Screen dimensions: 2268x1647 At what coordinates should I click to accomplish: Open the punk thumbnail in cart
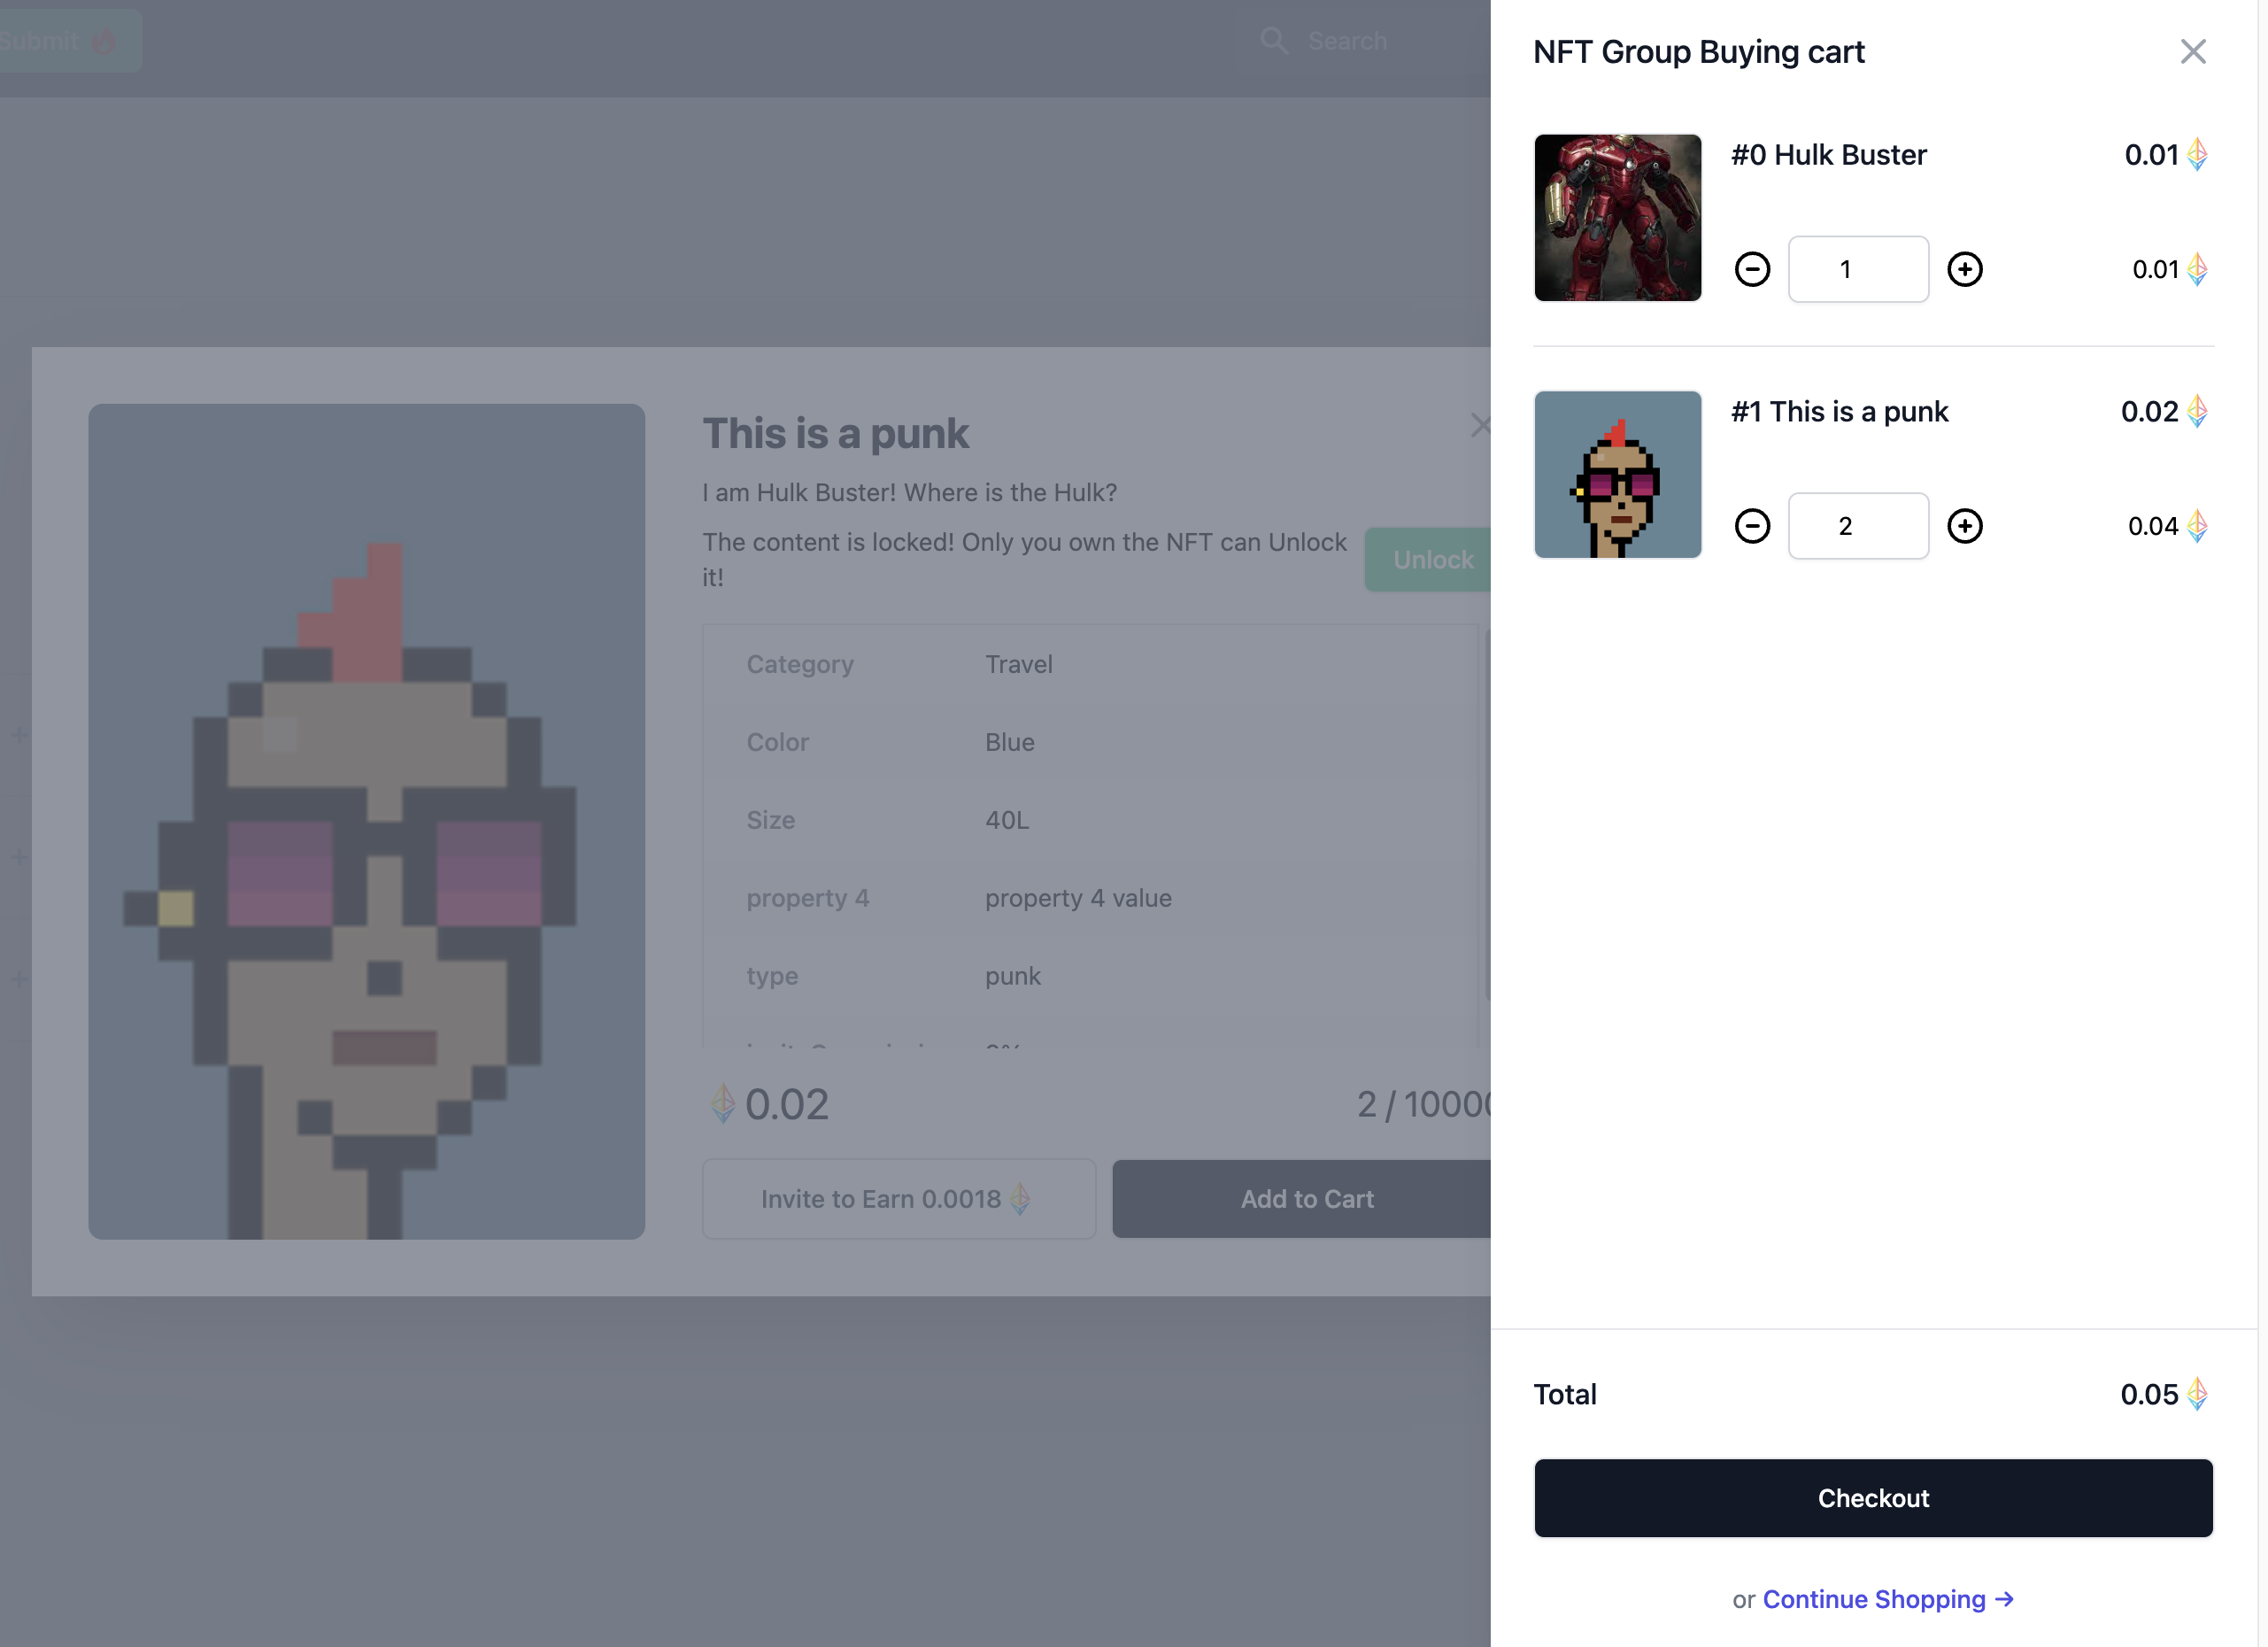point(1617,475)
